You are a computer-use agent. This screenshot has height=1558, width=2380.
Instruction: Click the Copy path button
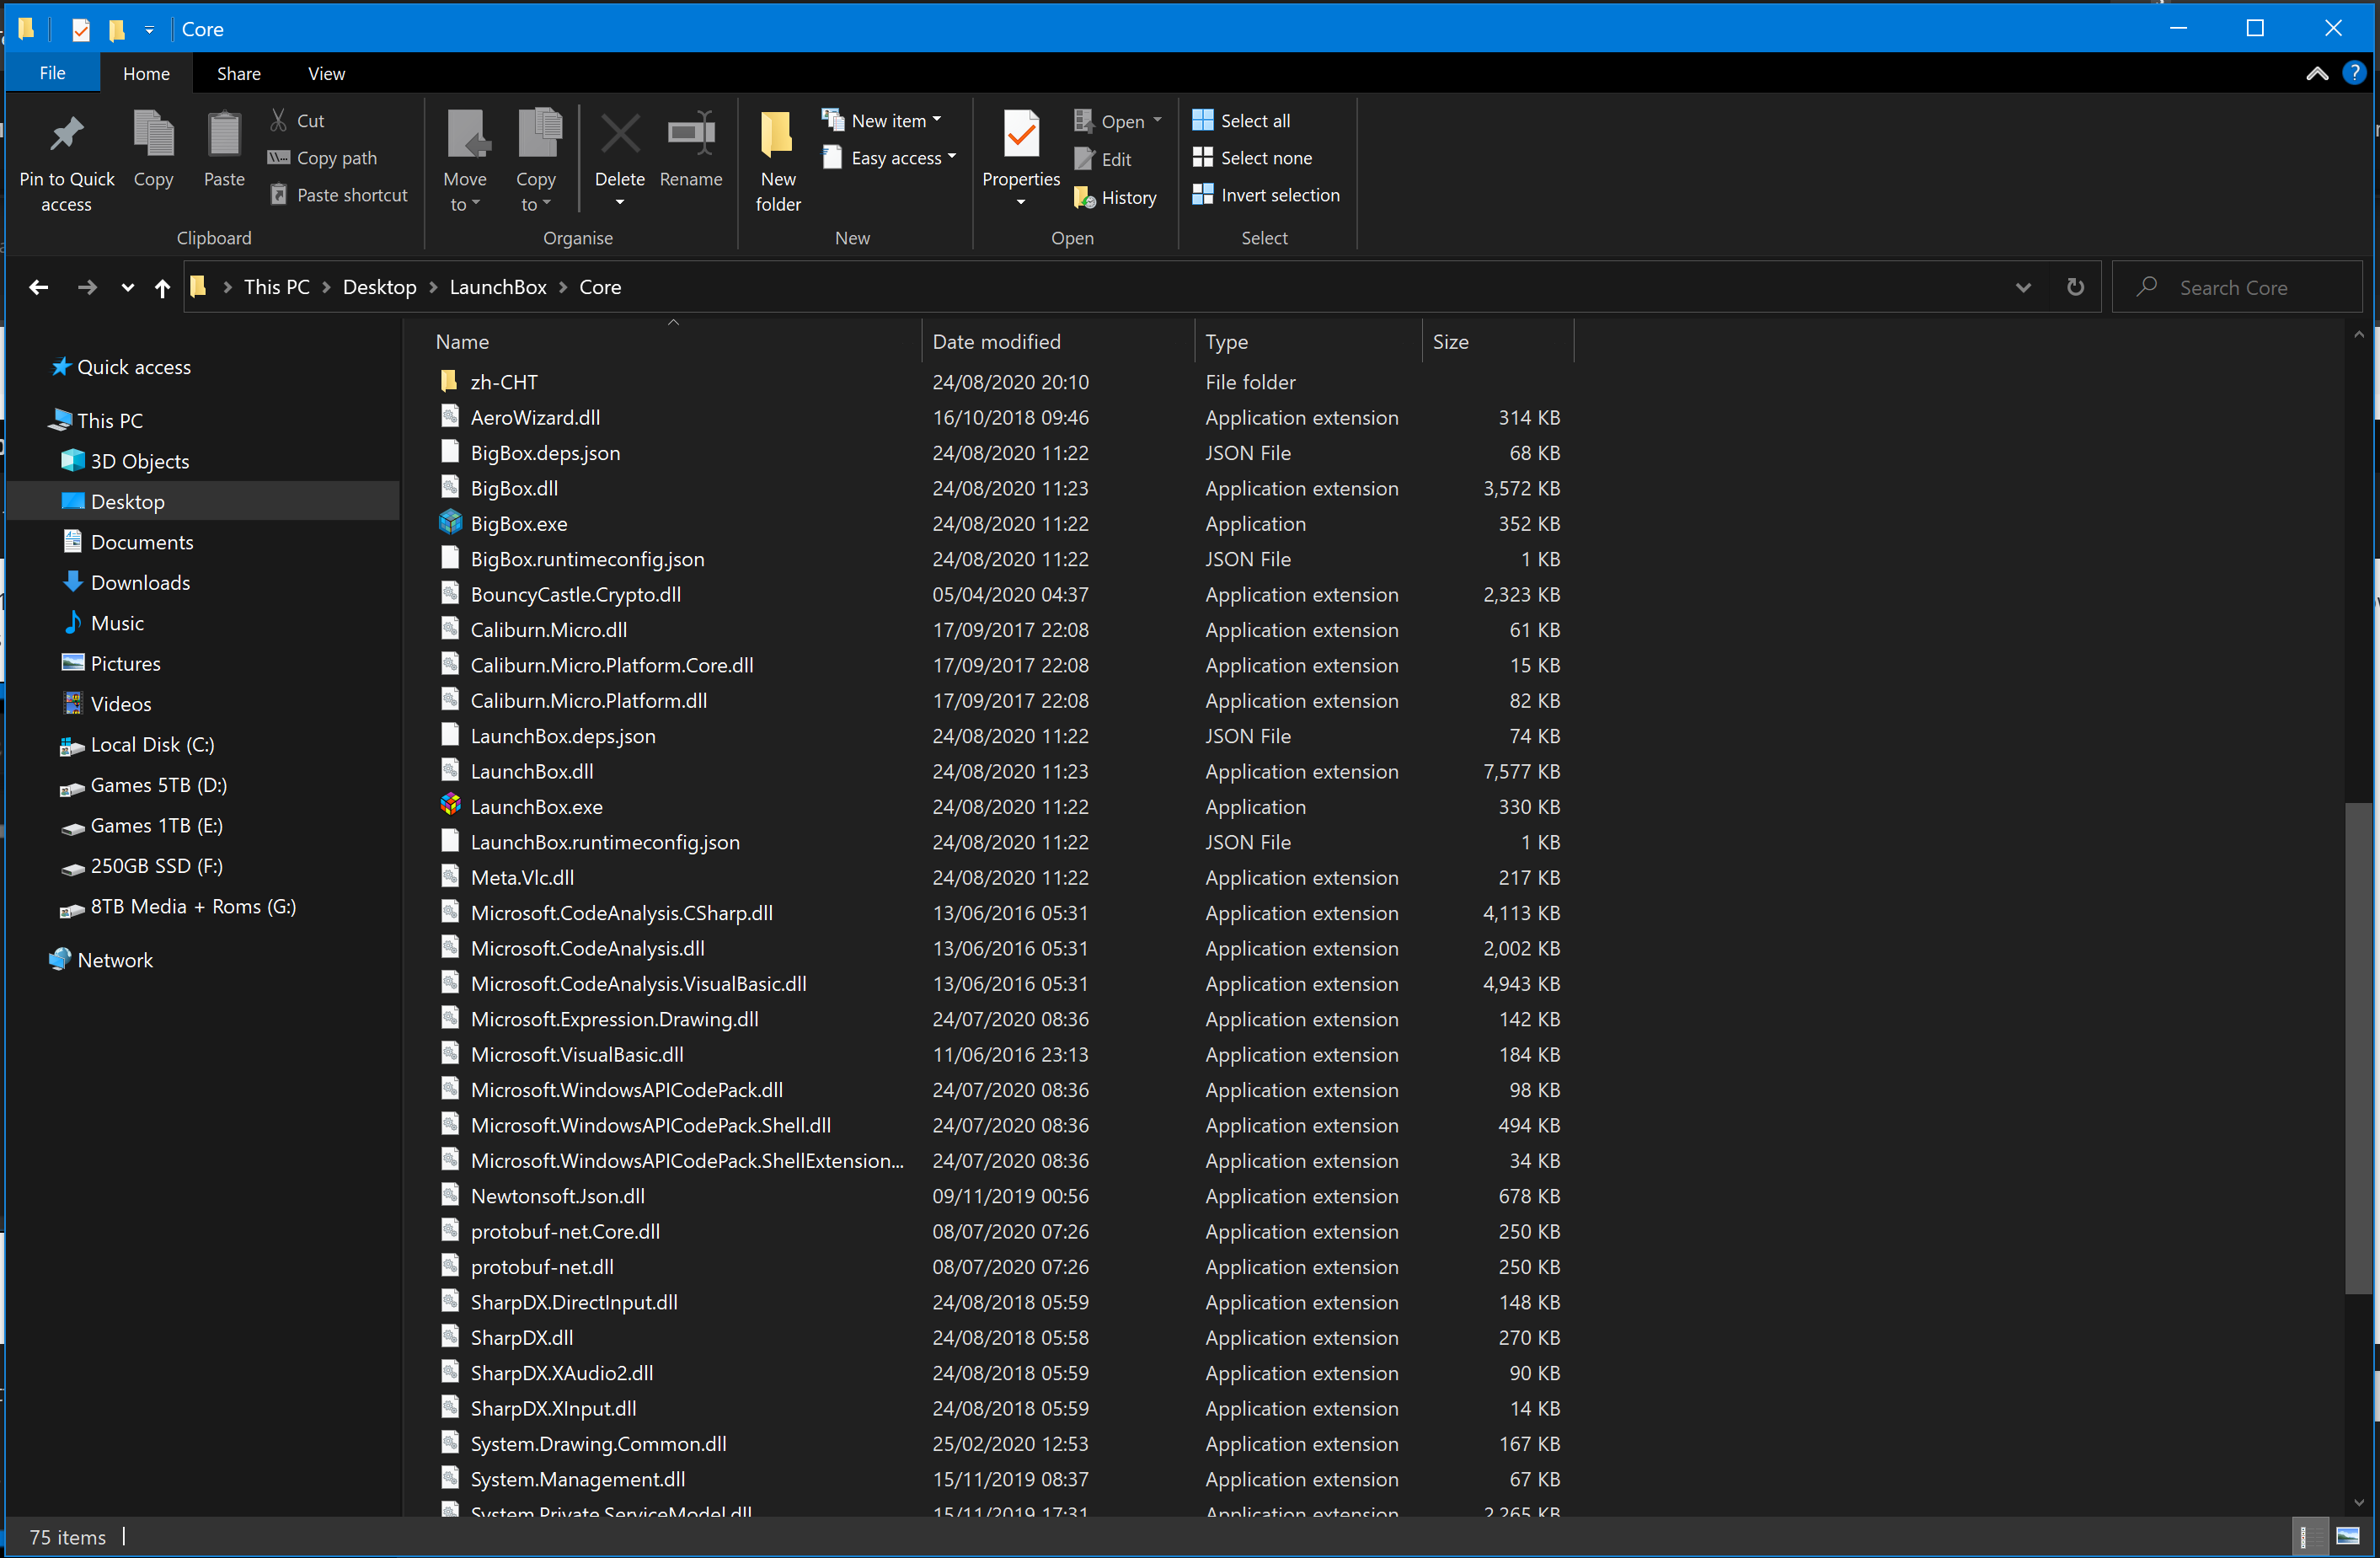tap(323, 158)
